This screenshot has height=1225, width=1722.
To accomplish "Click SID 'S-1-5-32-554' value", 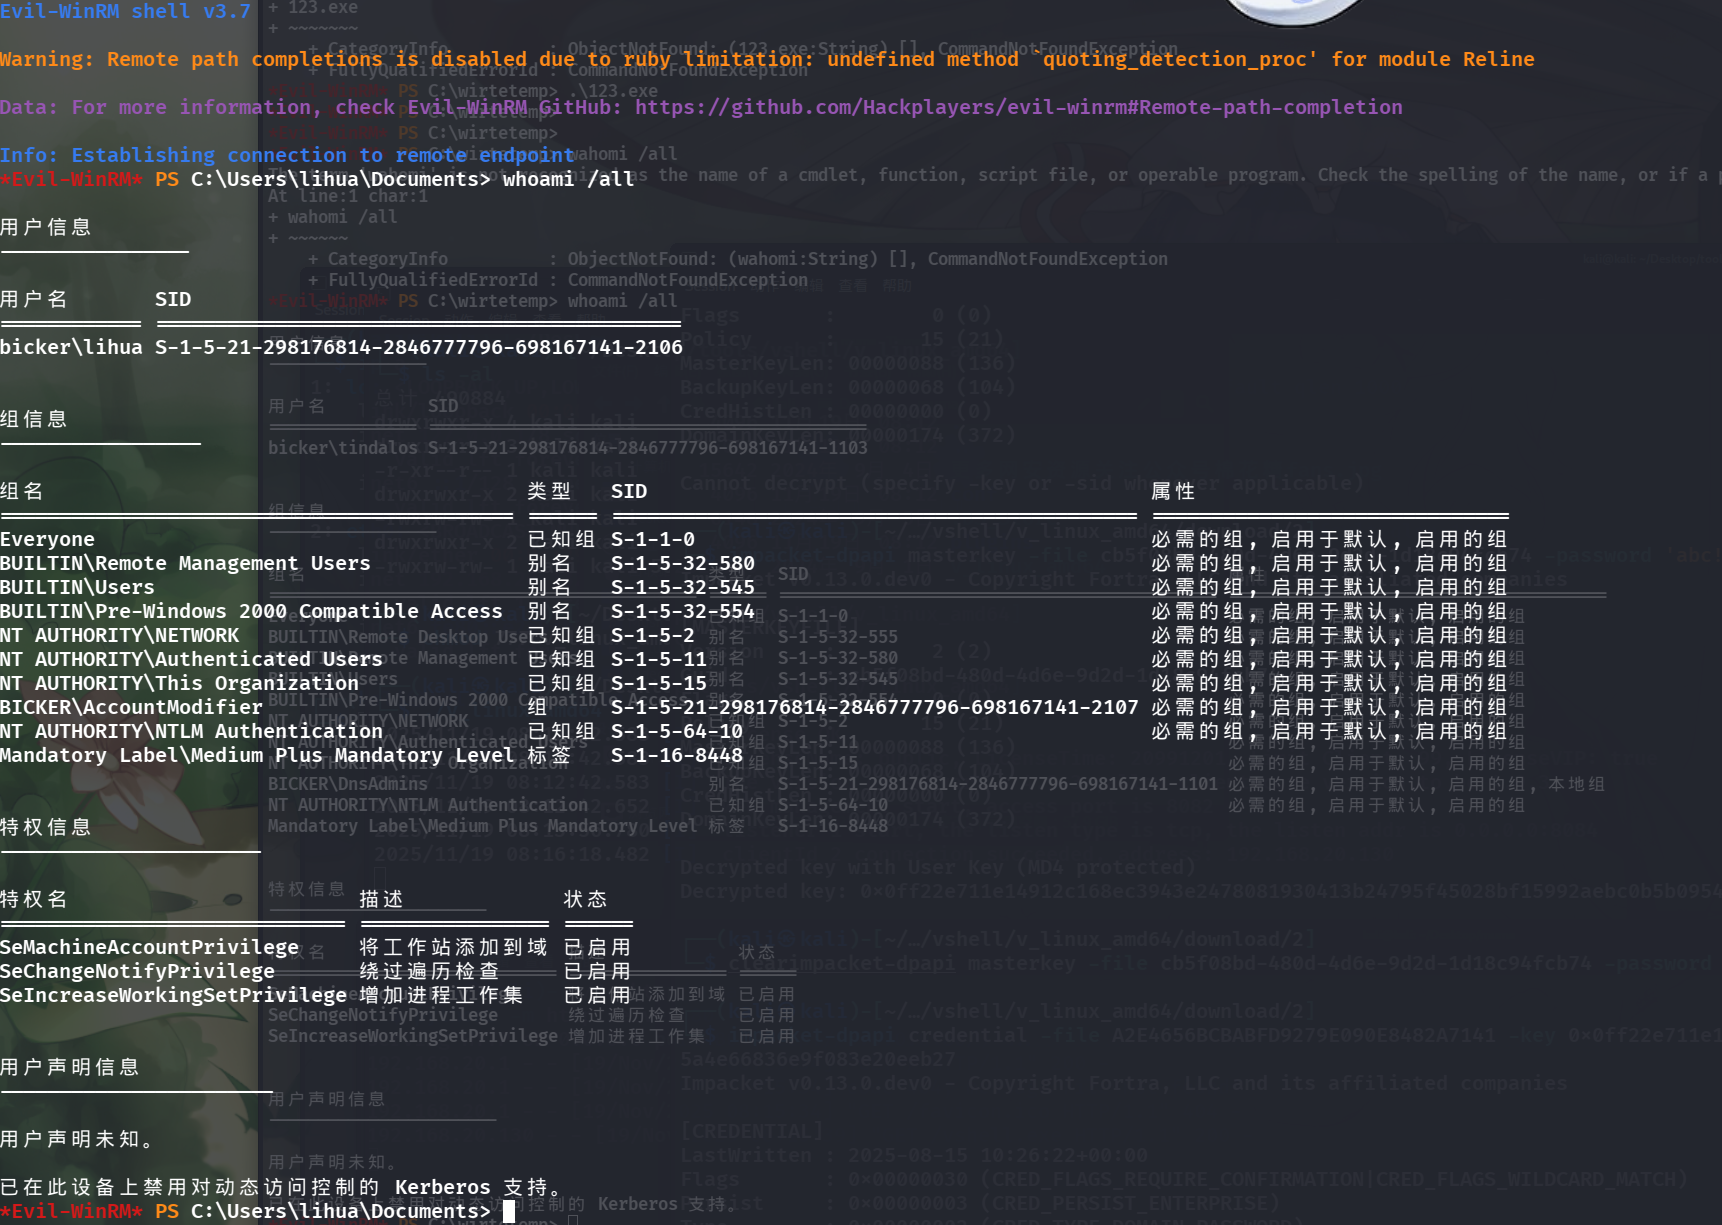I will tap(683, 611).
